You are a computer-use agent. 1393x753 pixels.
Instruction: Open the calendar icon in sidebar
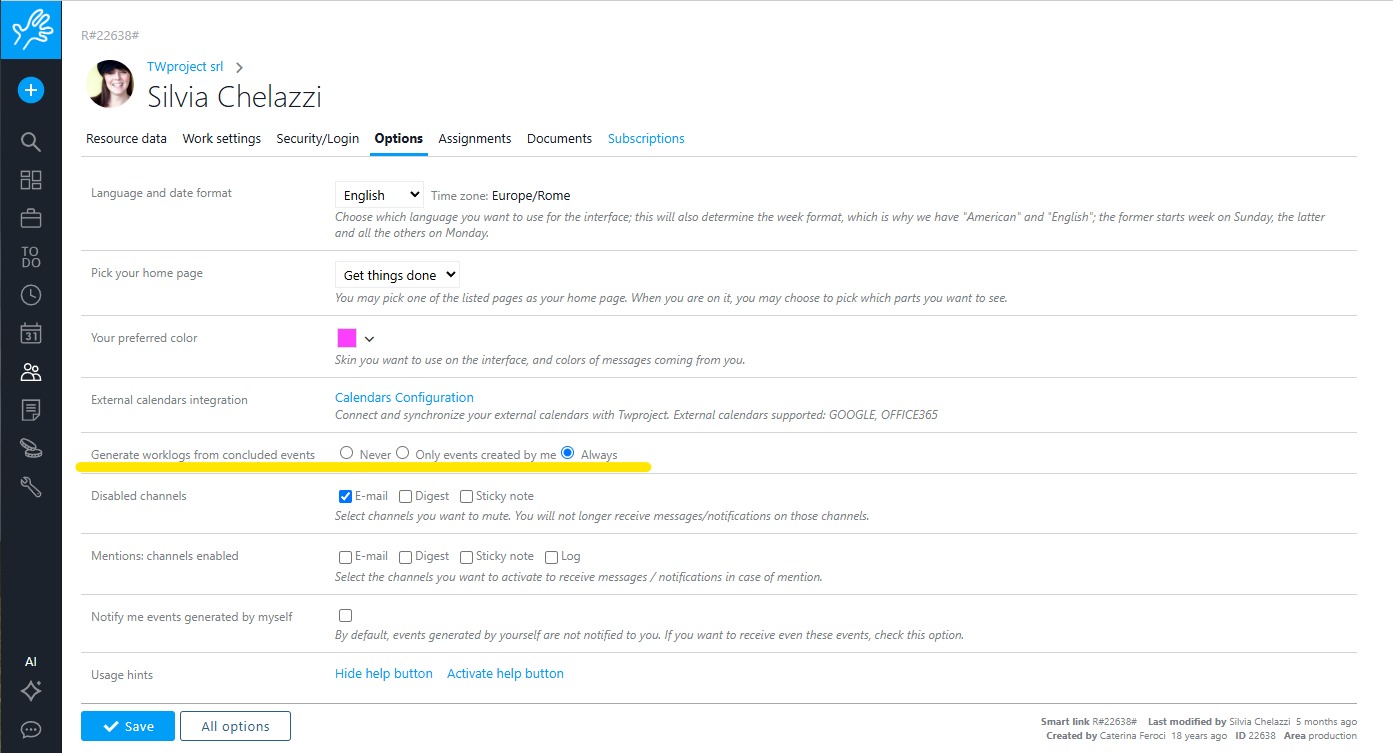point(31,333)
